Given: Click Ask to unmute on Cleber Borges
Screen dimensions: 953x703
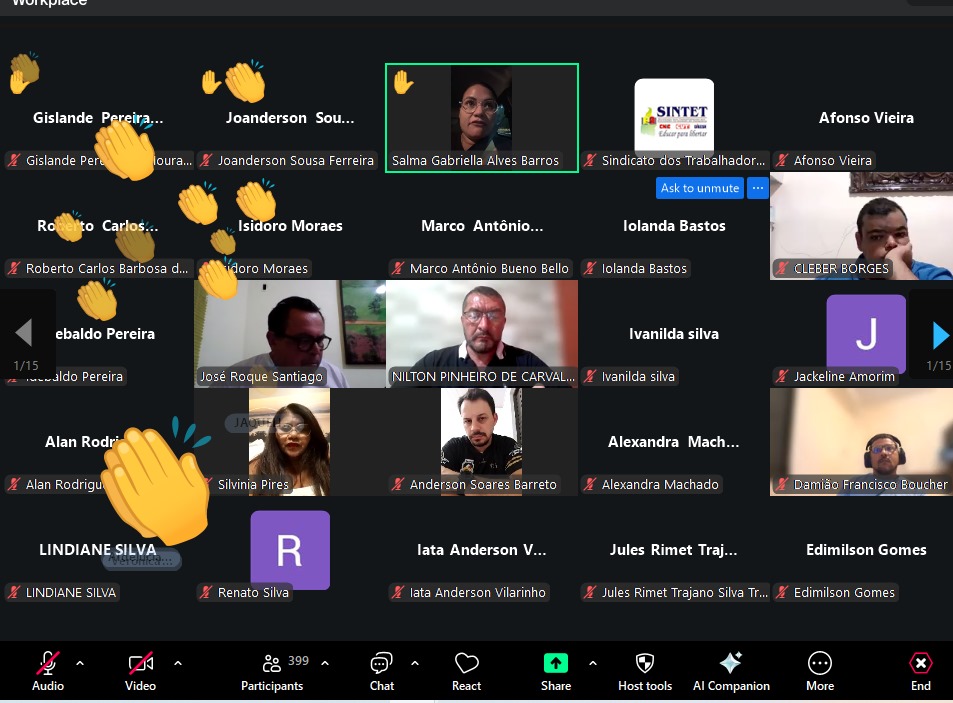Looking at the screenshot, I should (x=700, y=188).
